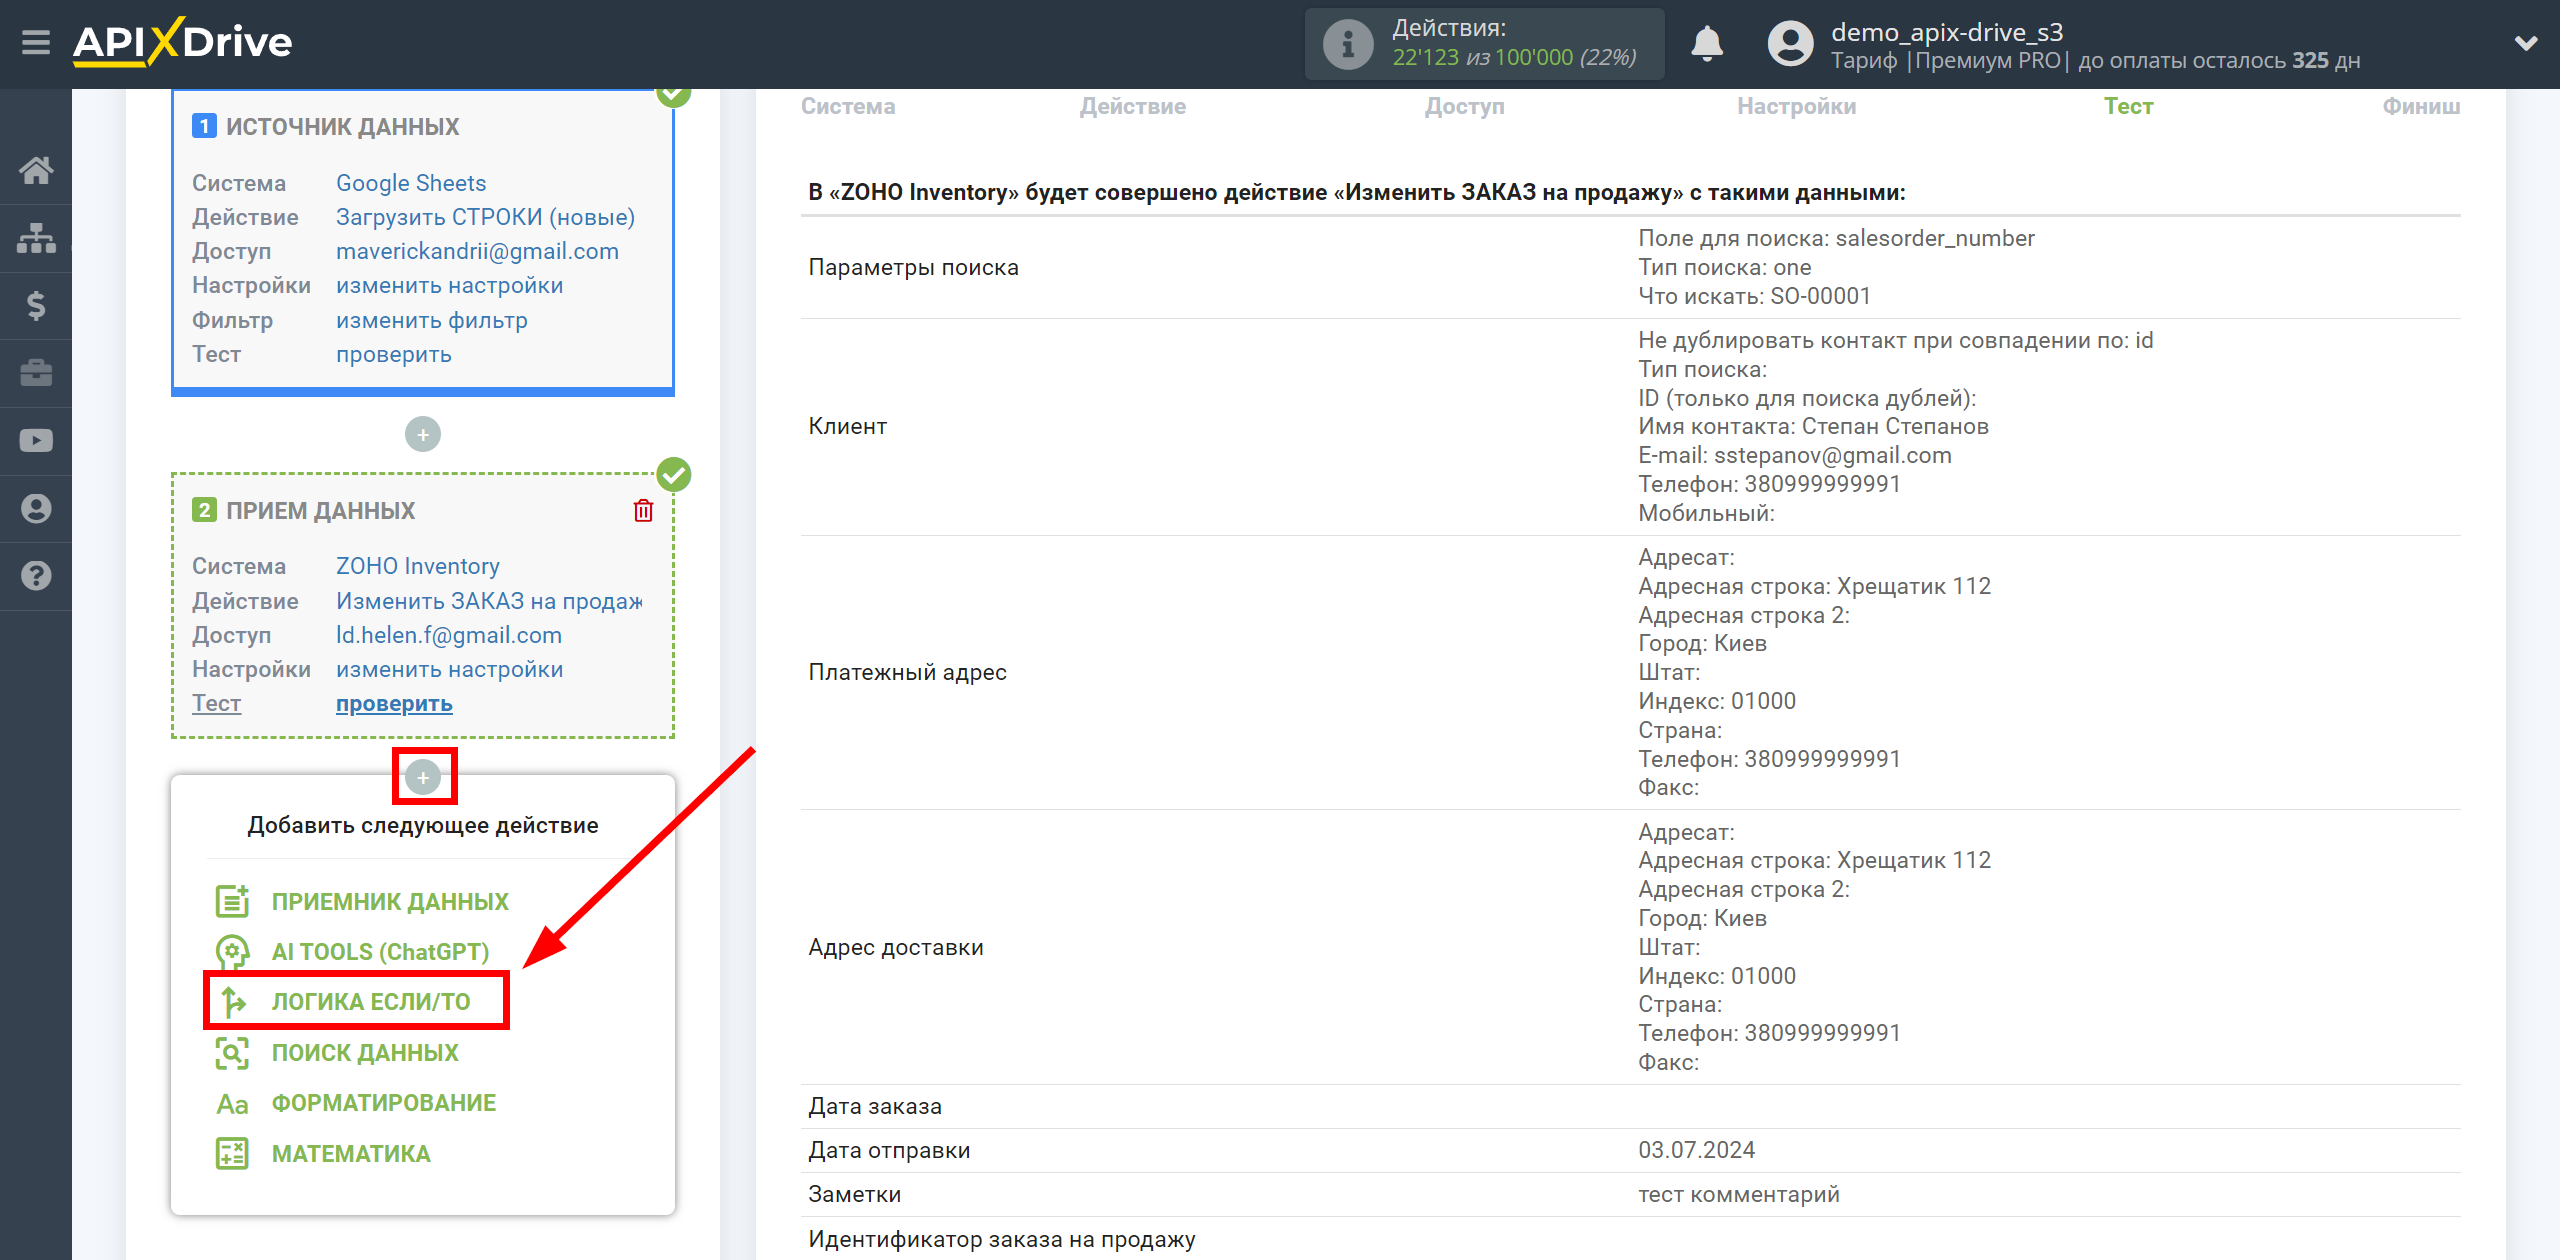Open the user profile sidebar icon

[x=36, y=508]
